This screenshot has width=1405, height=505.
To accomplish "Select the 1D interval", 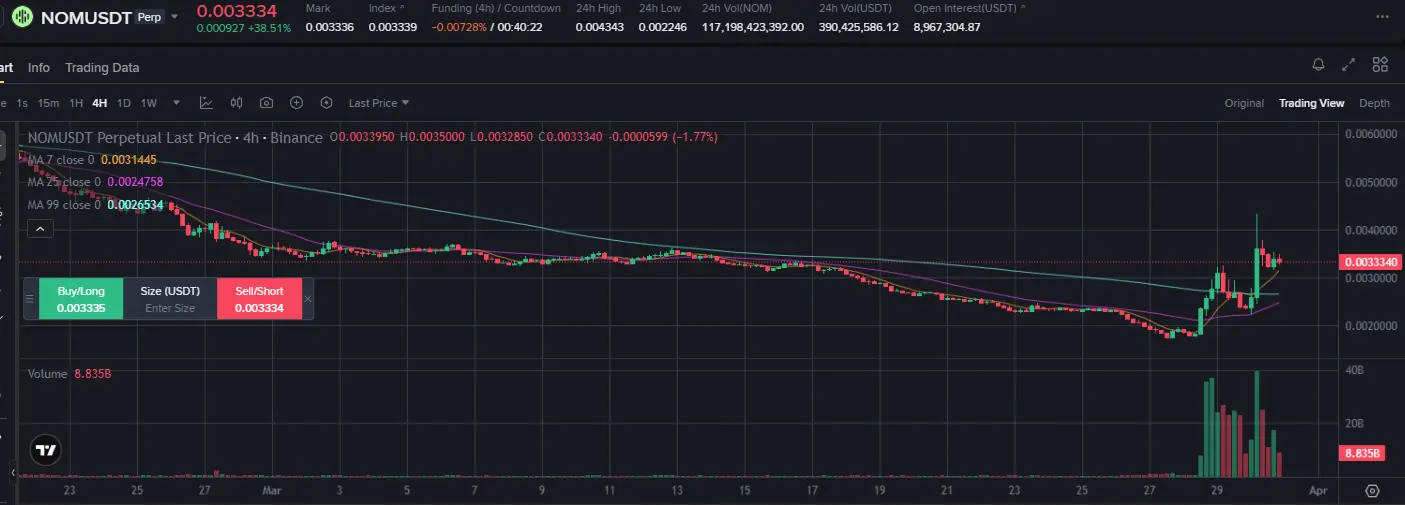I will (x=124, y=103).
